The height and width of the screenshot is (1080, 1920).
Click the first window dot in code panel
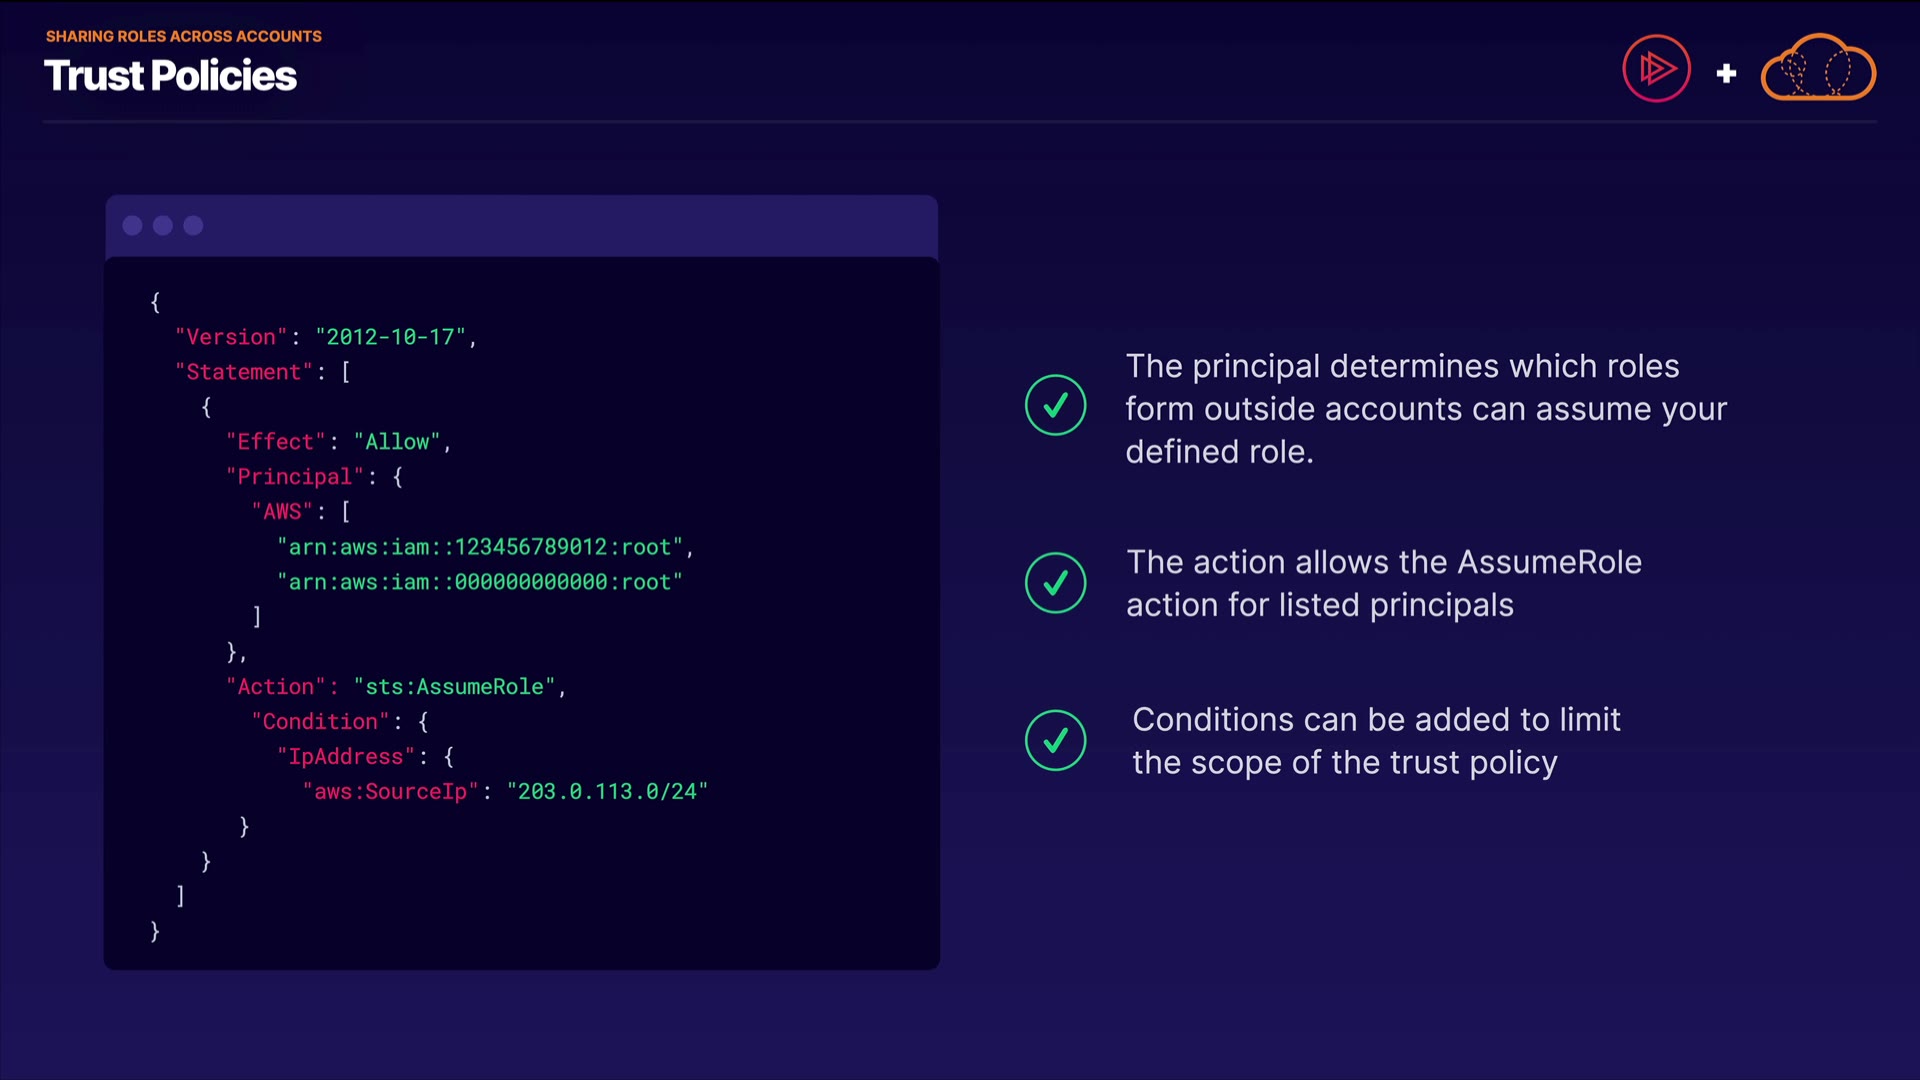click(x=132, y=226)
